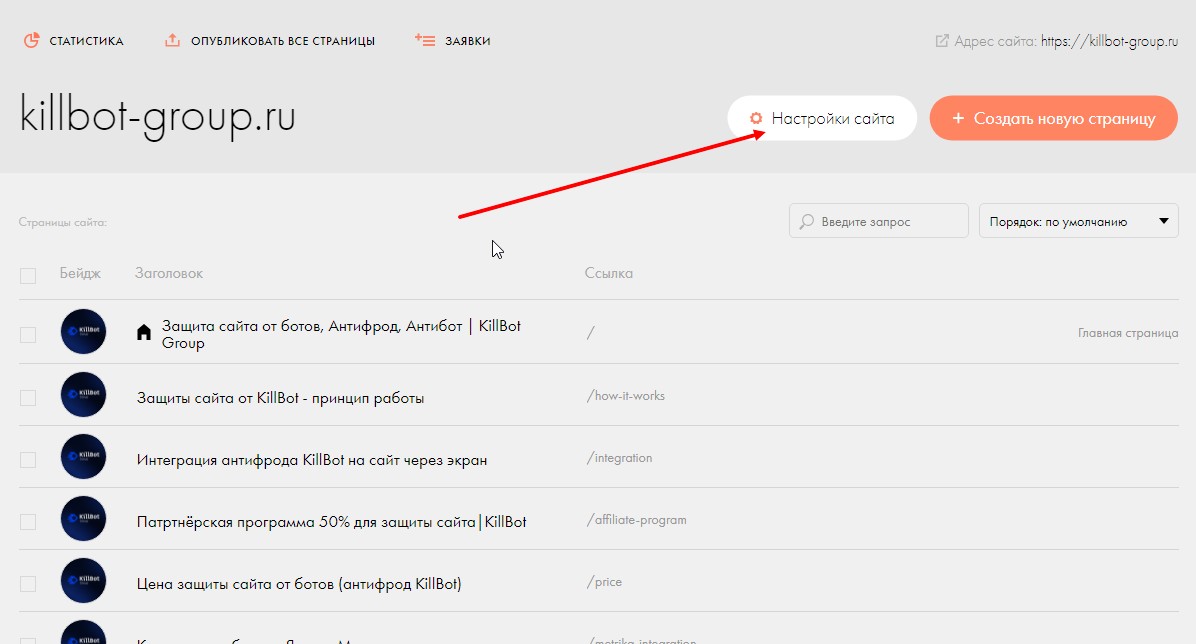
Task: Click the Ссылка column header
Action: click(609, 273)
